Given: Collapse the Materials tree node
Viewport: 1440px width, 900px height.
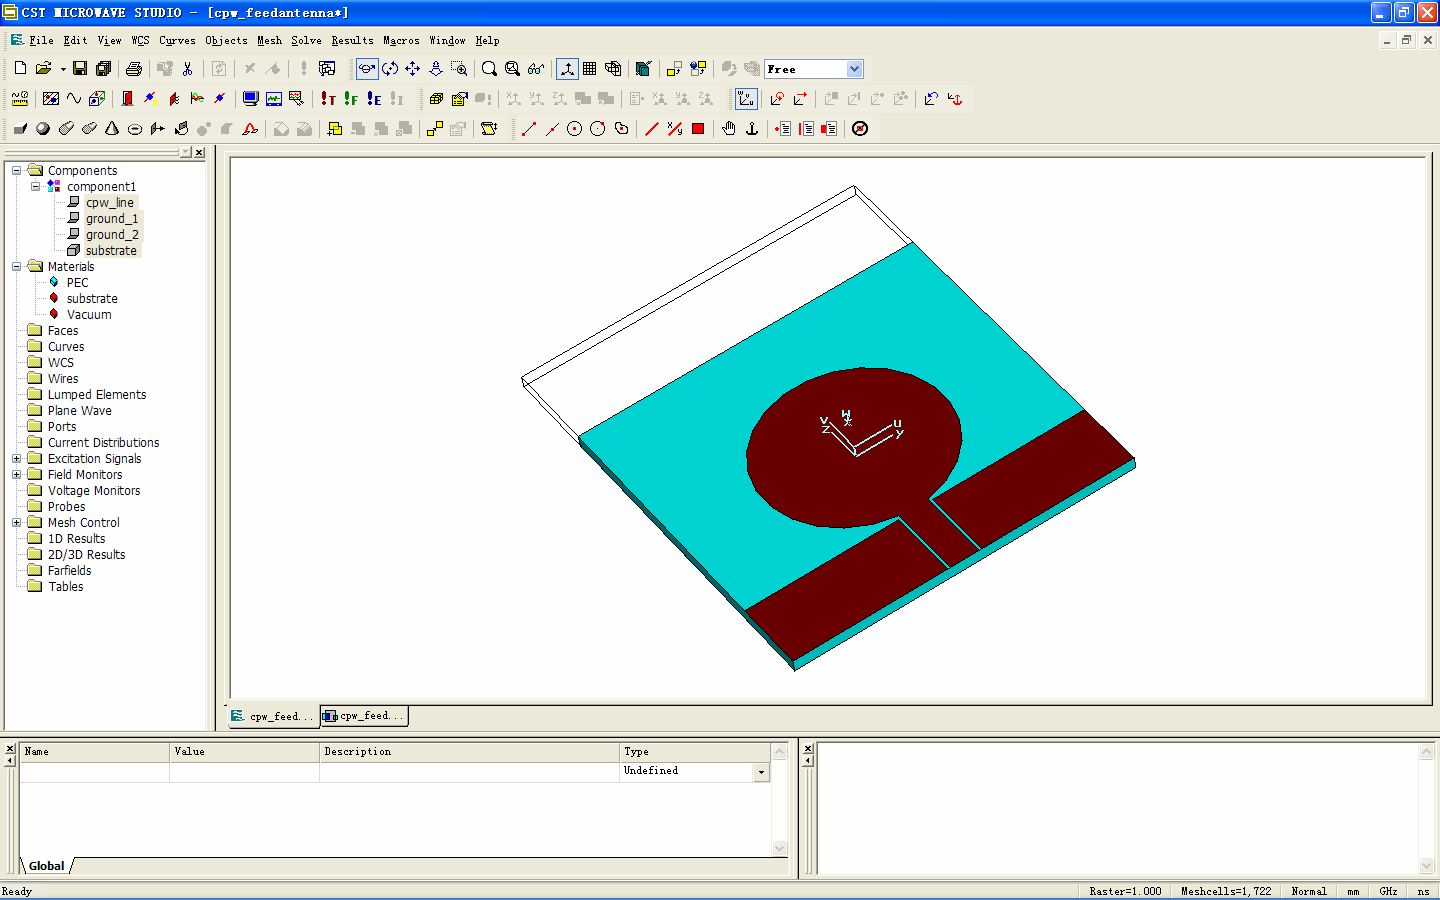Looking at the screenshot, I should 16,267.
